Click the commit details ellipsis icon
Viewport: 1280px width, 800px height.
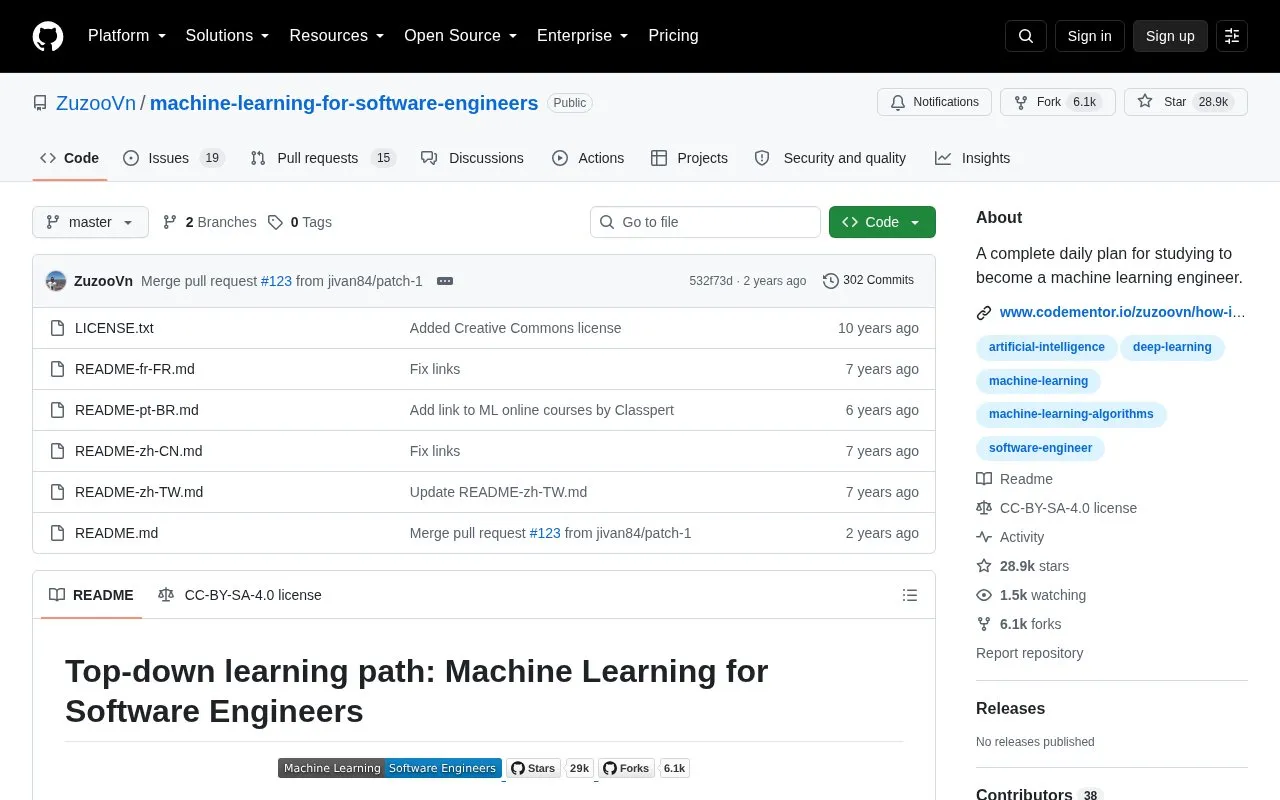pyautogui.click(x=445, y=281)
